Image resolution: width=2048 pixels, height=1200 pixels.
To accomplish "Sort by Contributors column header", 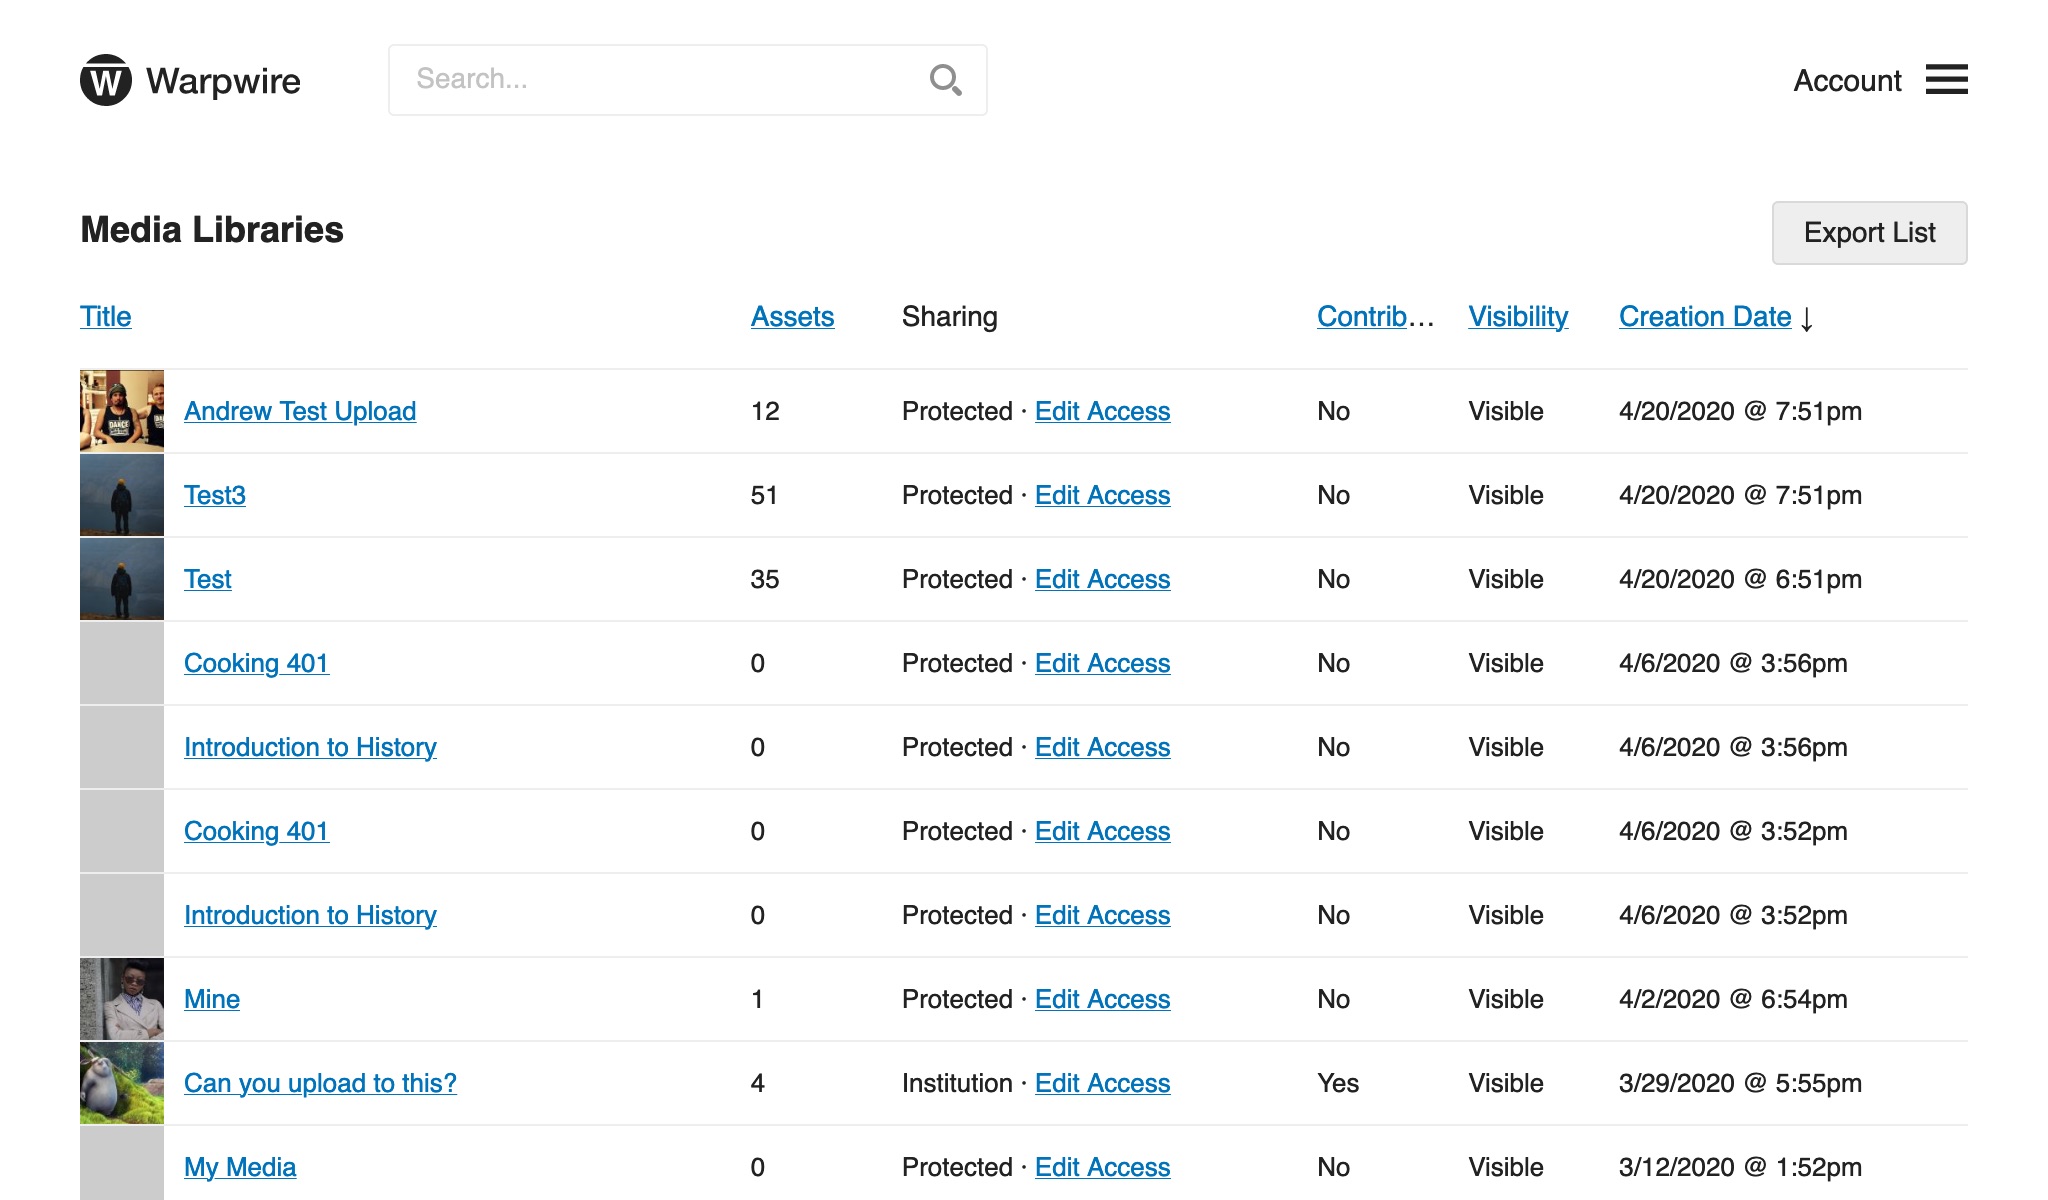I will click(x=1374, y=317).
